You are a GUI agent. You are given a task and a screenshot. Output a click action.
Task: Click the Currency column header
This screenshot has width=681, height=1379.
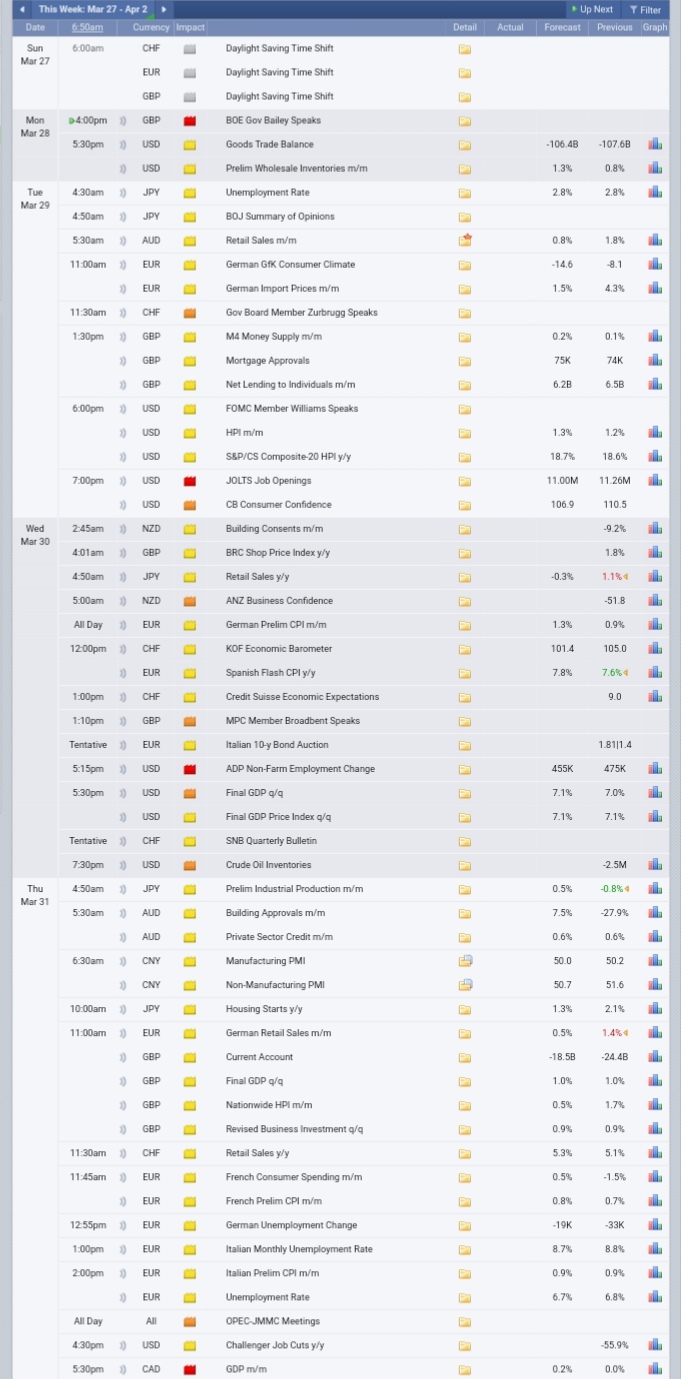point(151,27)
